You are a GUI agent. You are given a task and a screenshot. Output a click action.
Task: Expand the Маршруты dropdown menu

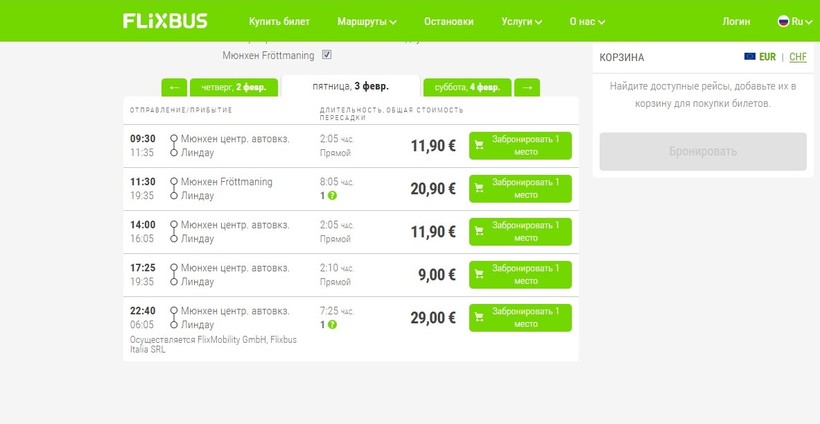coord(367,21)
